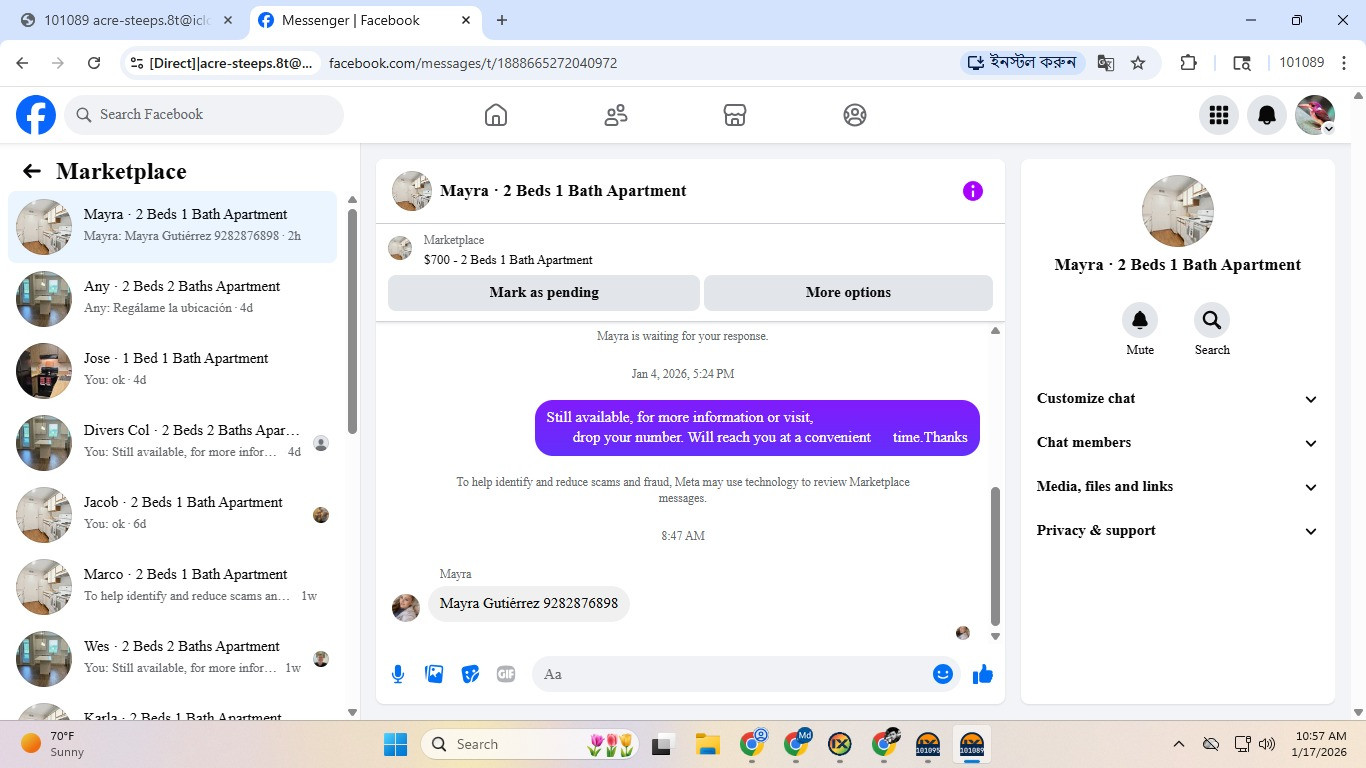The height and width of the screenshot is (768, 1366).
Task: Open the purple conversation information icon
Action: 973,191
